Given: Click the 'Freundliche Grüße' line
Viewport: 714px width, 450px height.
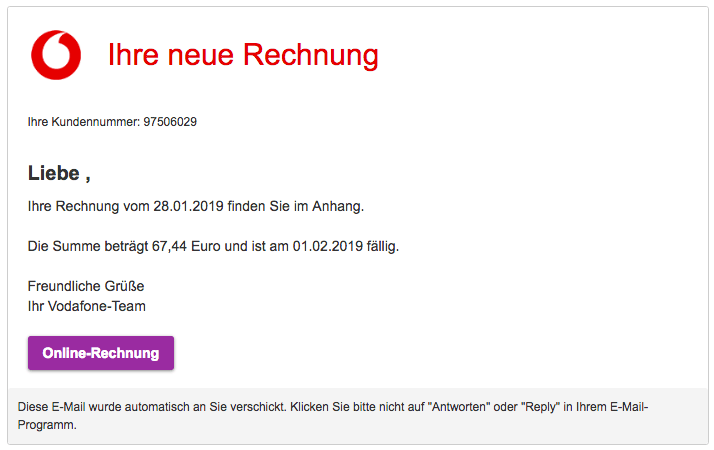Looking at the screenshot, I should pos(86,286).
